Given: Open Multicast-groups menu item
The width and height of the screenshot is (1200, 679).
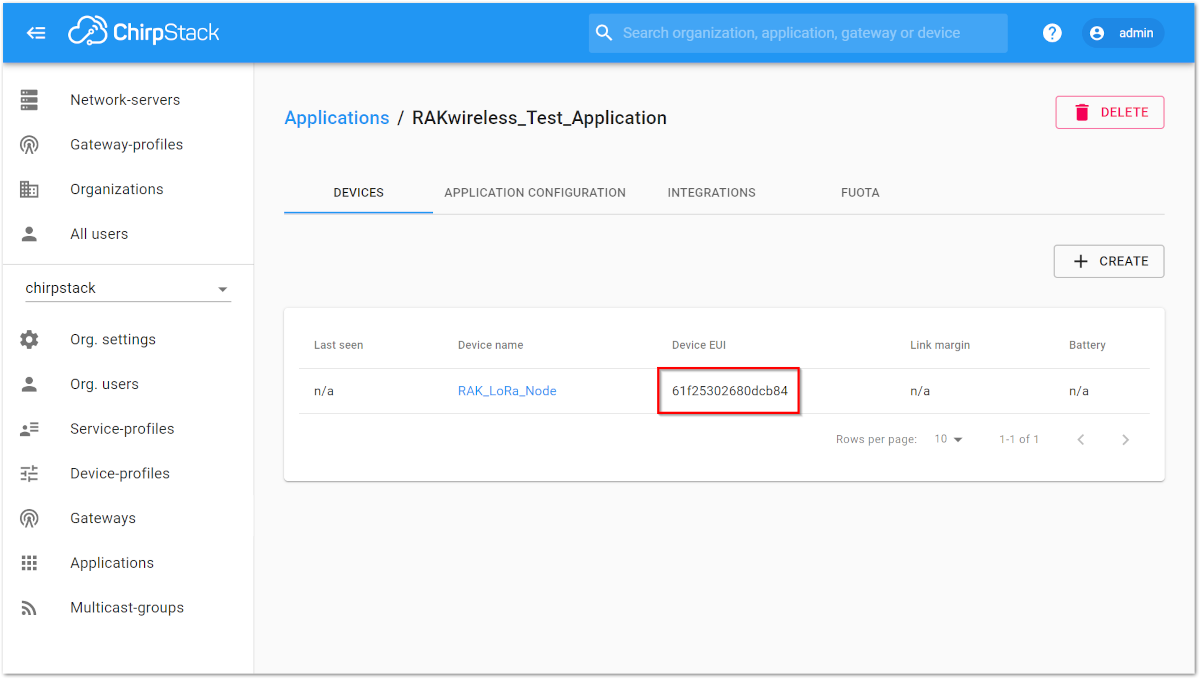Looking at the screenshot, I should [x=128, y=608].
